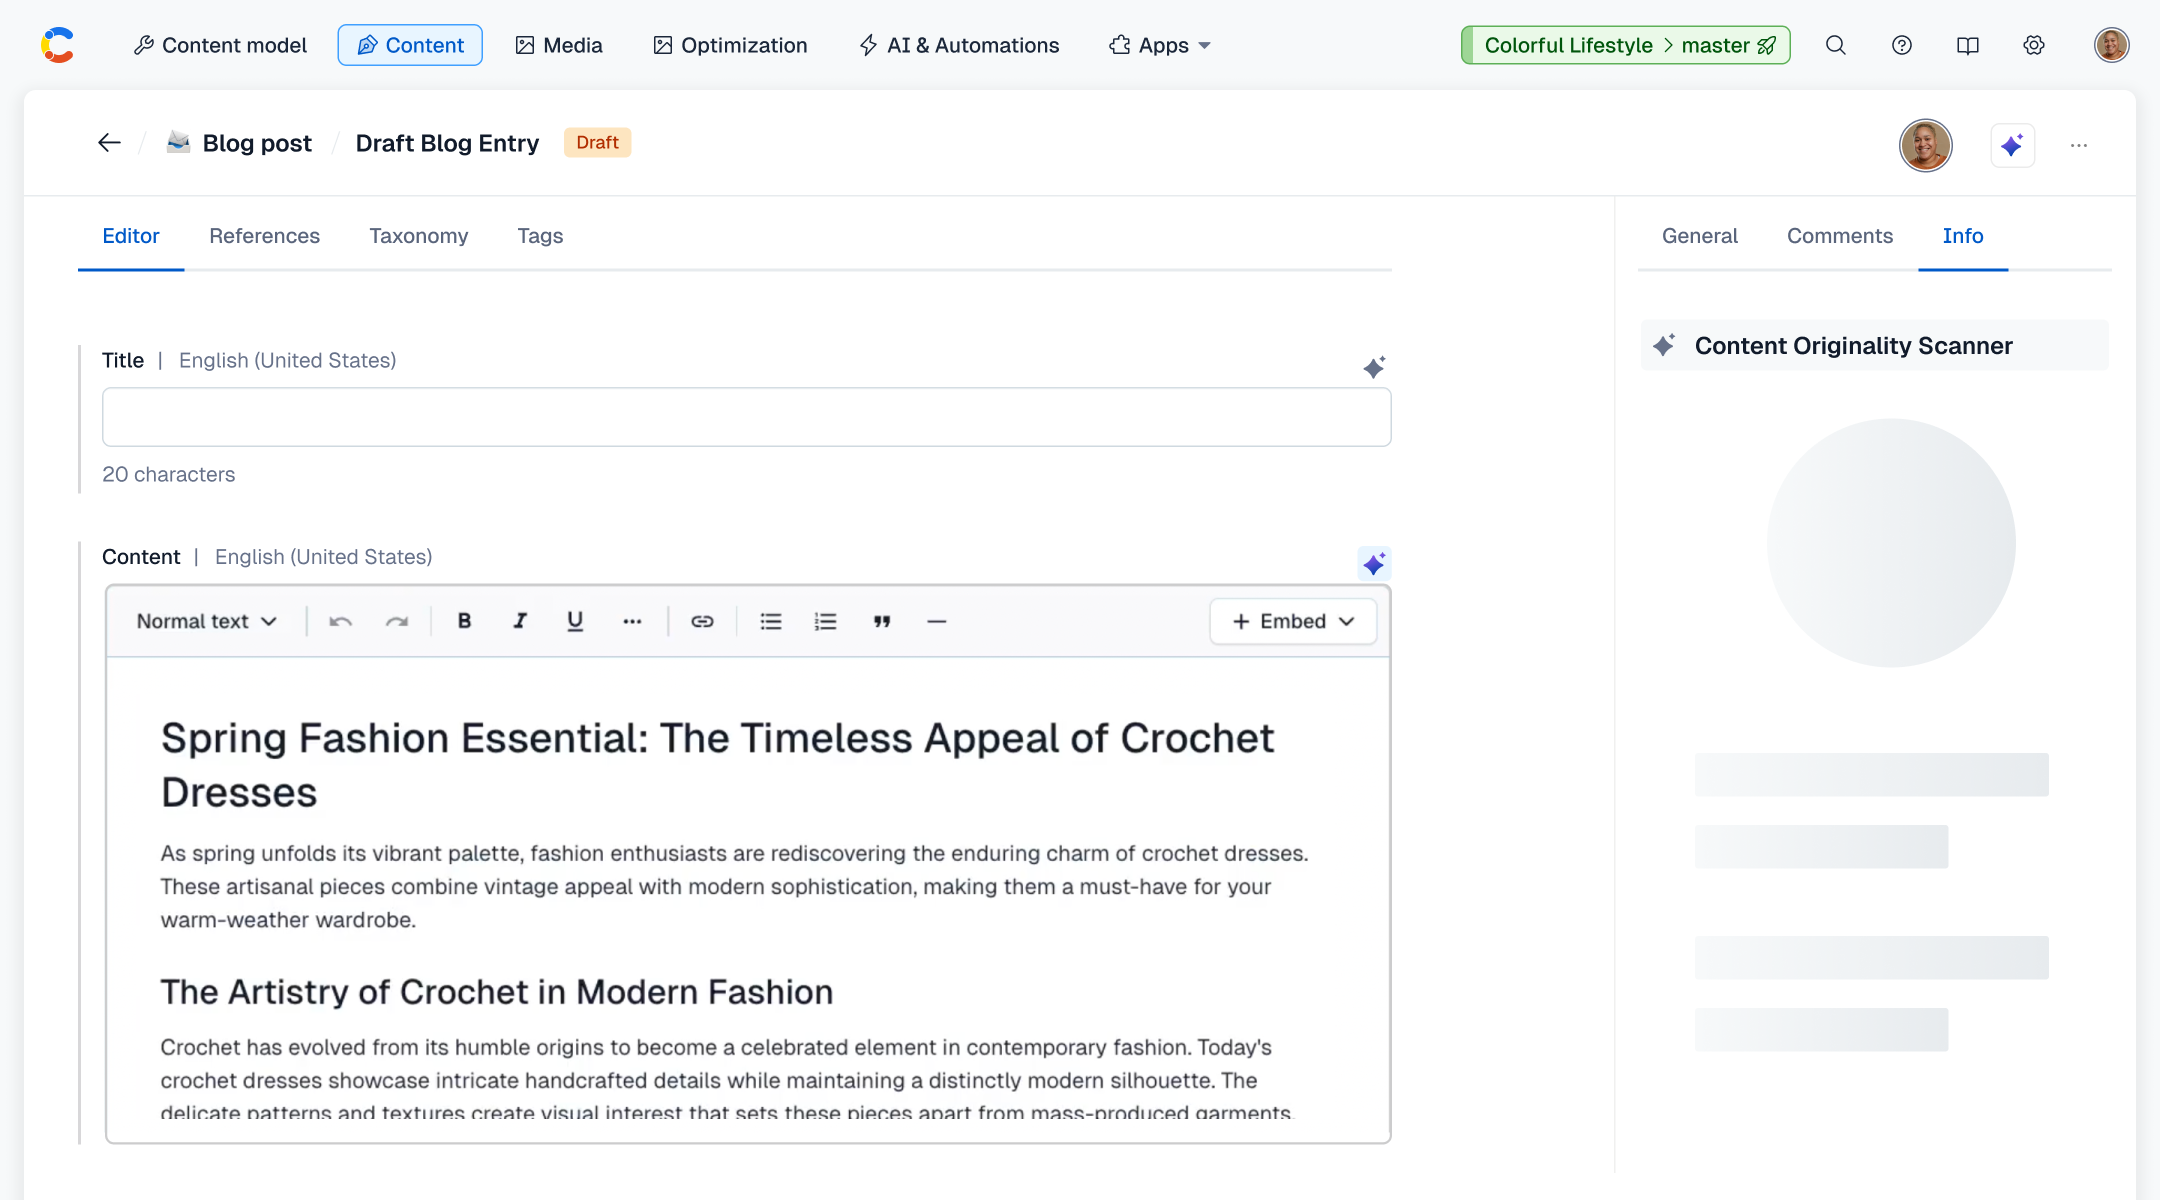Toggle bold formatting in editor toolbar

(x=464, y=621)
